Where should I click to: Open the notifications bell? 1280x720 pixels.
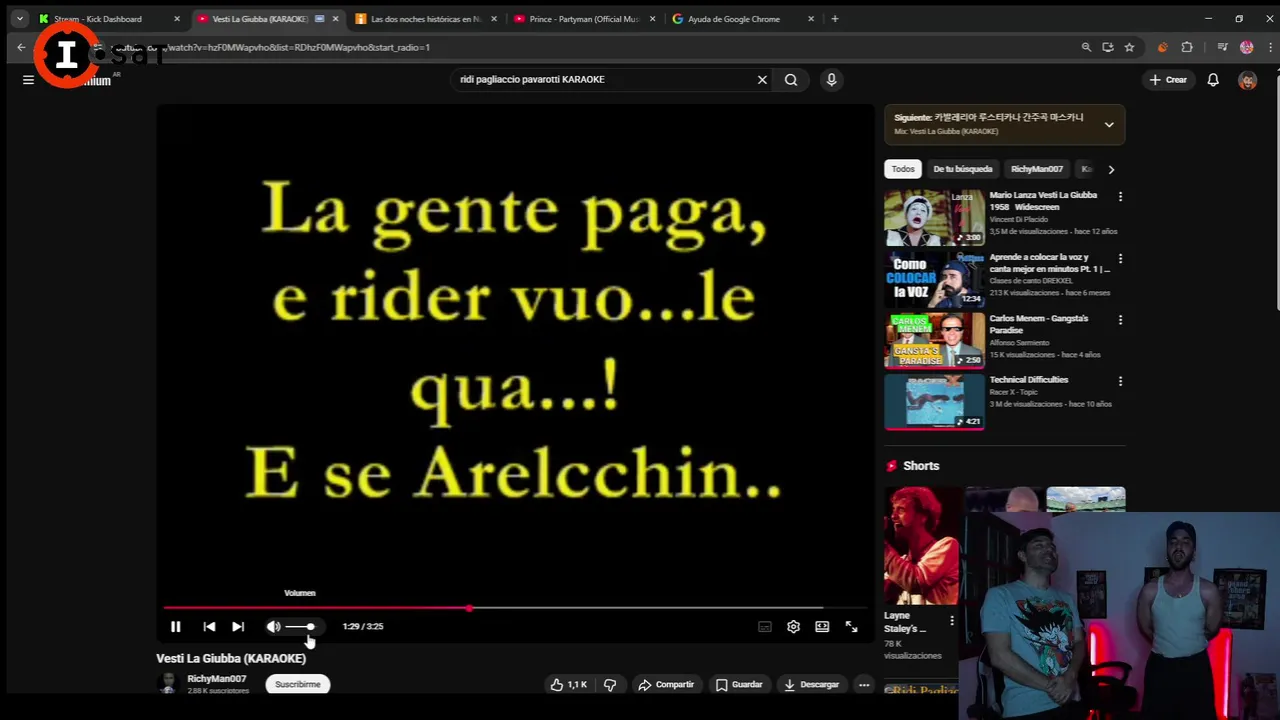(x=1213, y=80)
